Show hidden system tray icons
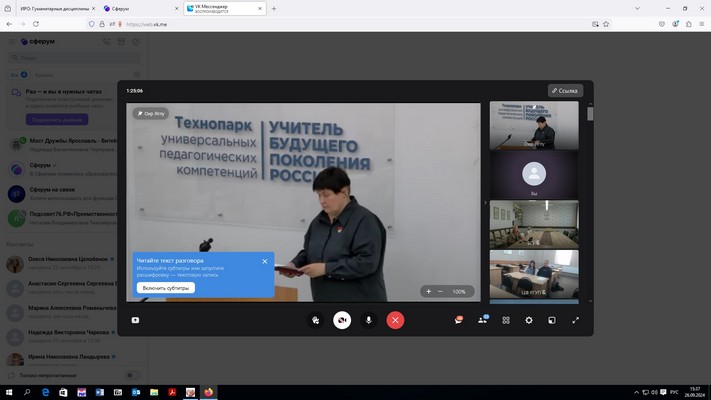Viewport: 711px width, 400px height. [636, 392]
